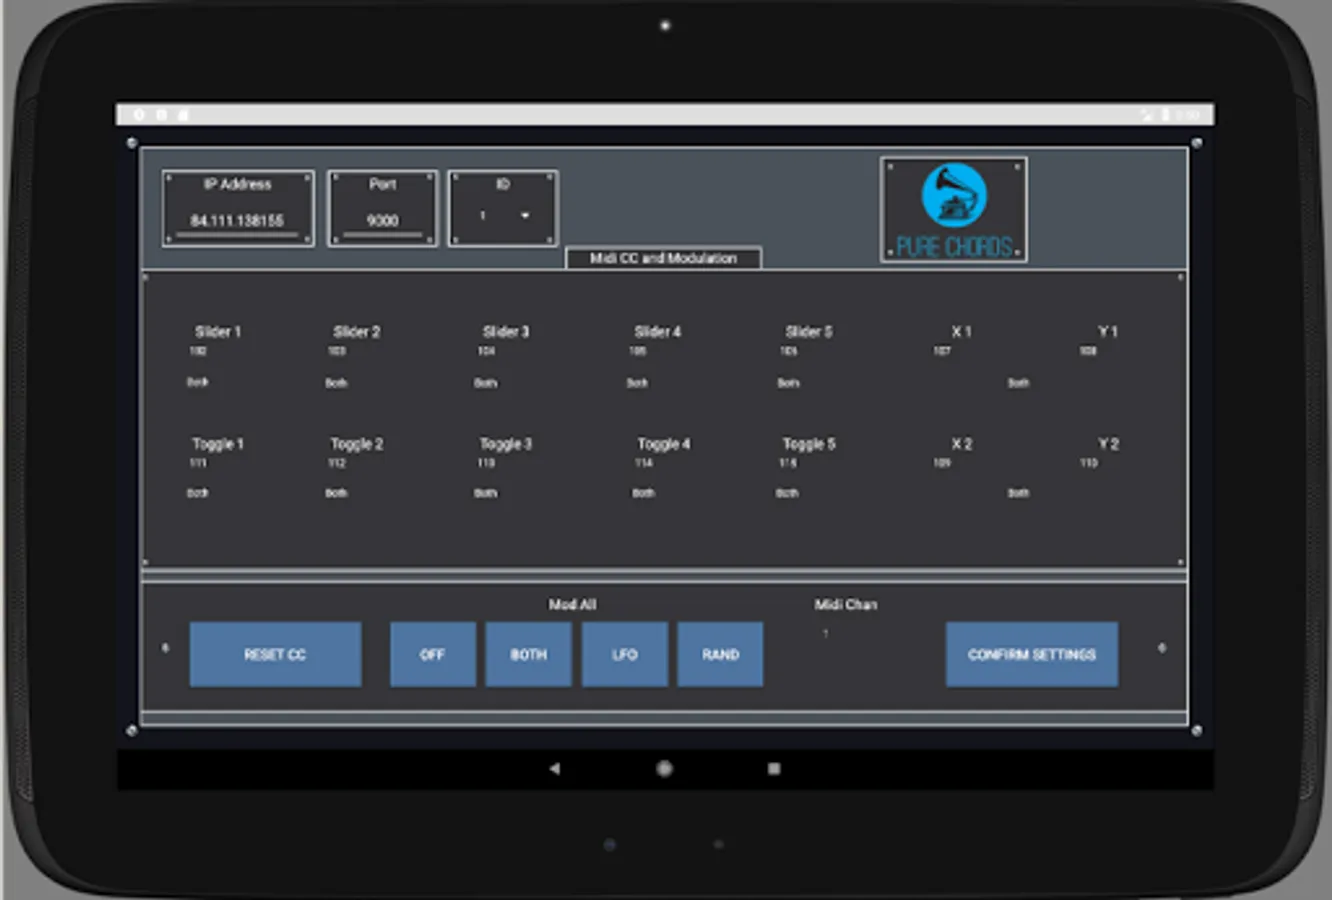Open the Both dropdown under Toggle 5
1332x900 pixels.
[x=788, y=493]
